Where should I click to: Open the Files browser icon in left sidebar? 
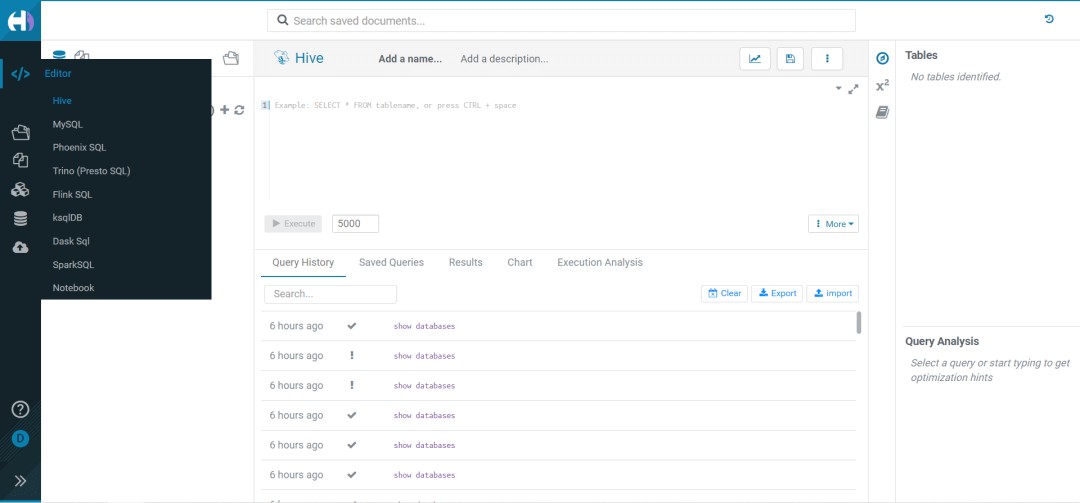[20, 132]
